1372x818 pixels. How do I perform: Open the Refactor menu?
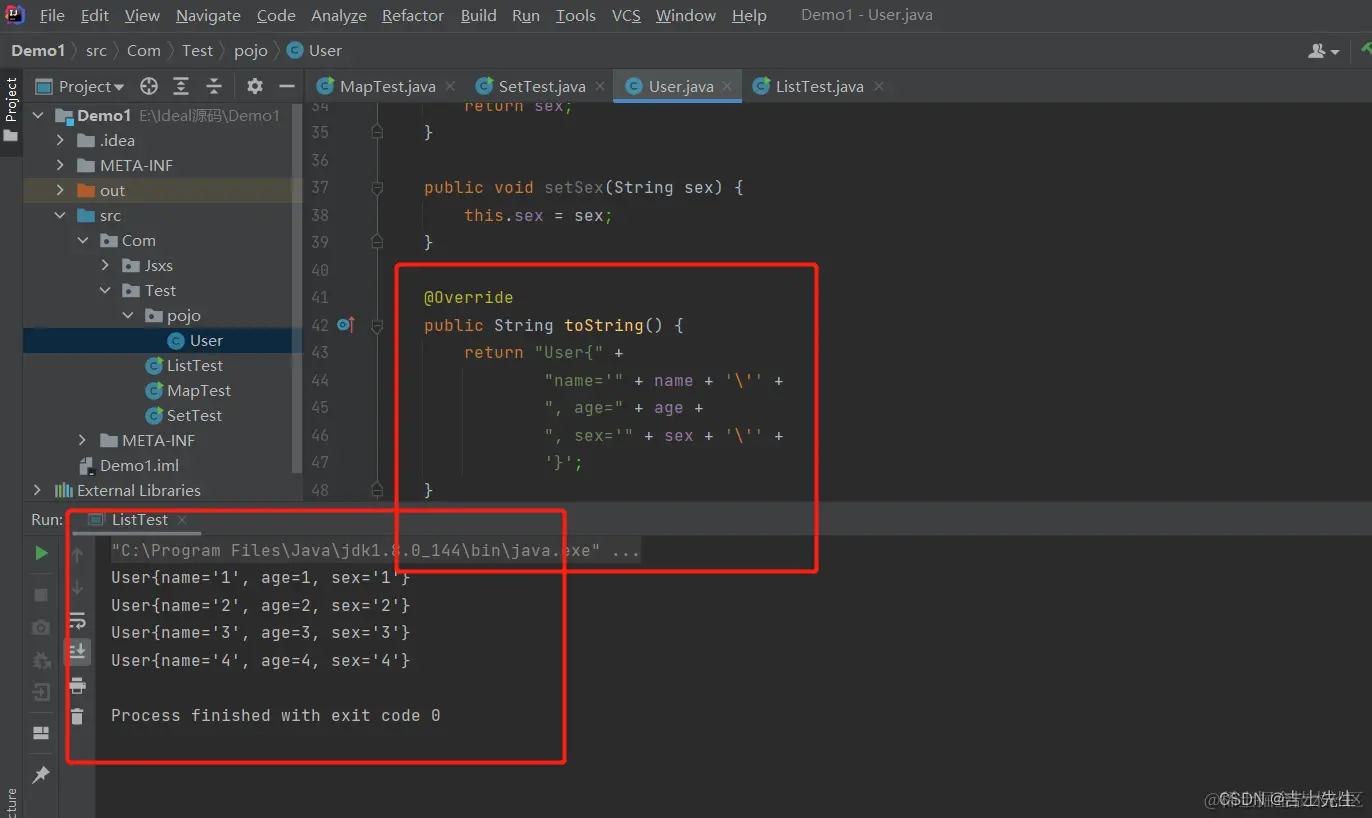click(413, 16)
